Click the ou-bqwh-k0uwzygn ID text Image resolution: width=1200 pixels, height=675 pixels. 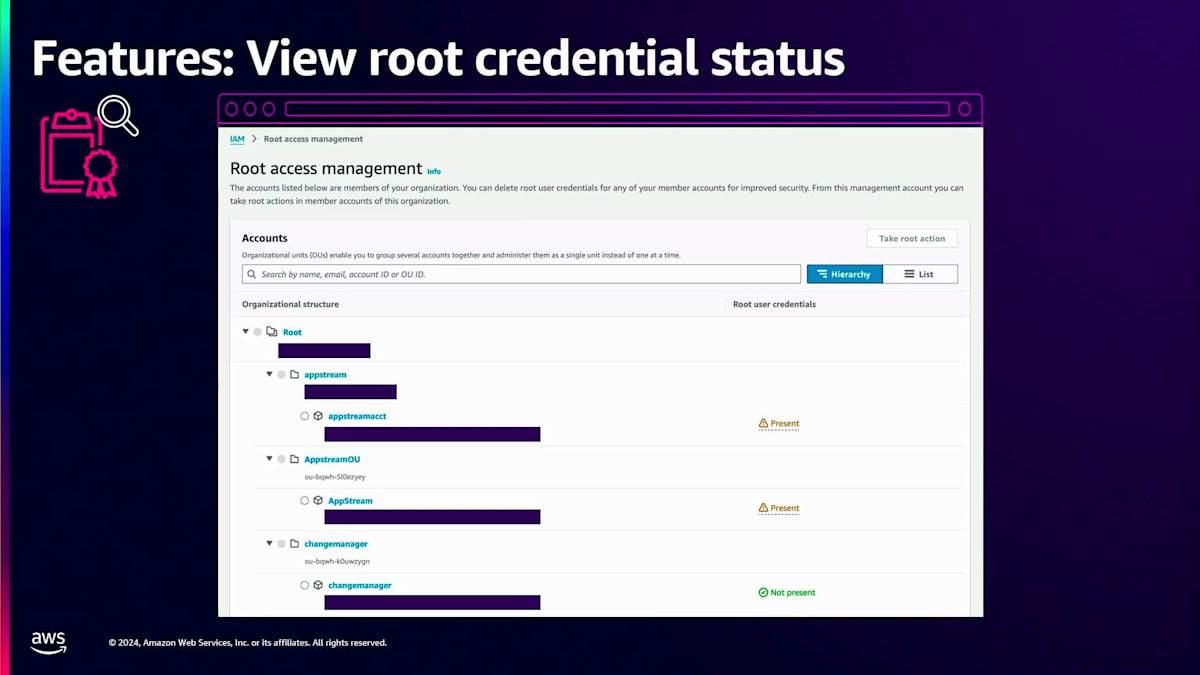pos(337,562)
